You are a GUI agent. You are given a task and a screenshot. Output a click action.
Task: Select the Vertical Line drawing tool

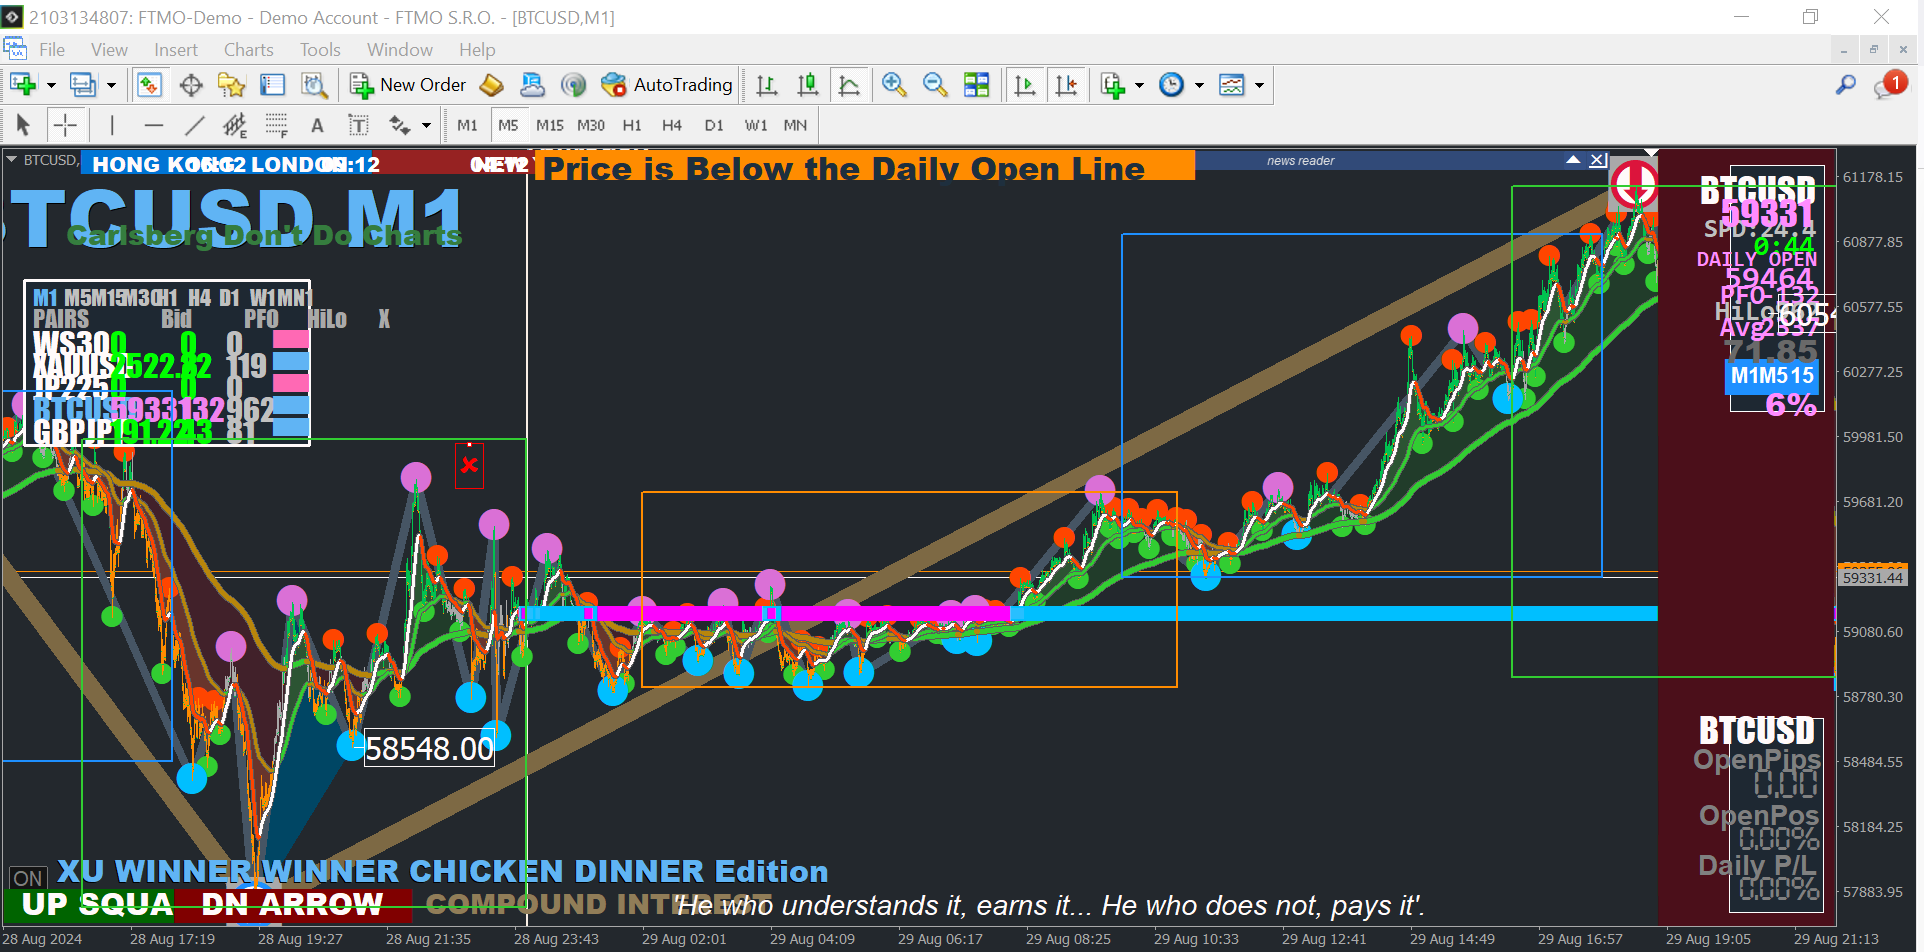(112, 125)
